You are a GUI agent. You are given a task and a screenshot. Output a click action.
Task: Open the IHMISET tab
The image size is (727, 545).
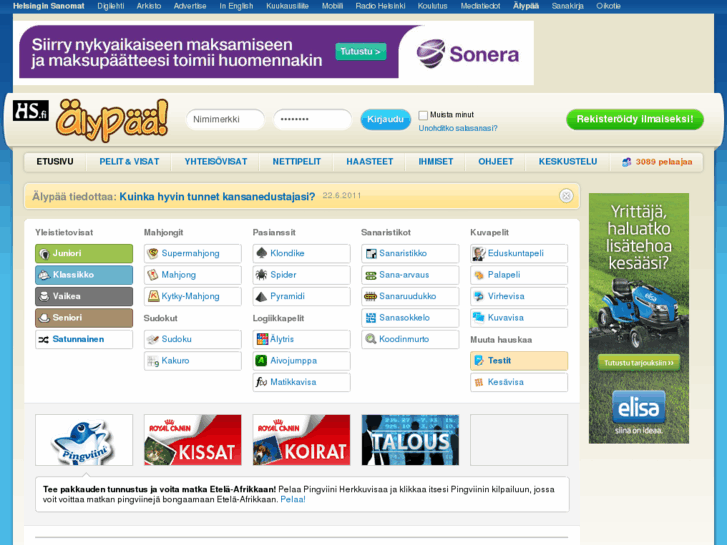[x=435, y=162]
